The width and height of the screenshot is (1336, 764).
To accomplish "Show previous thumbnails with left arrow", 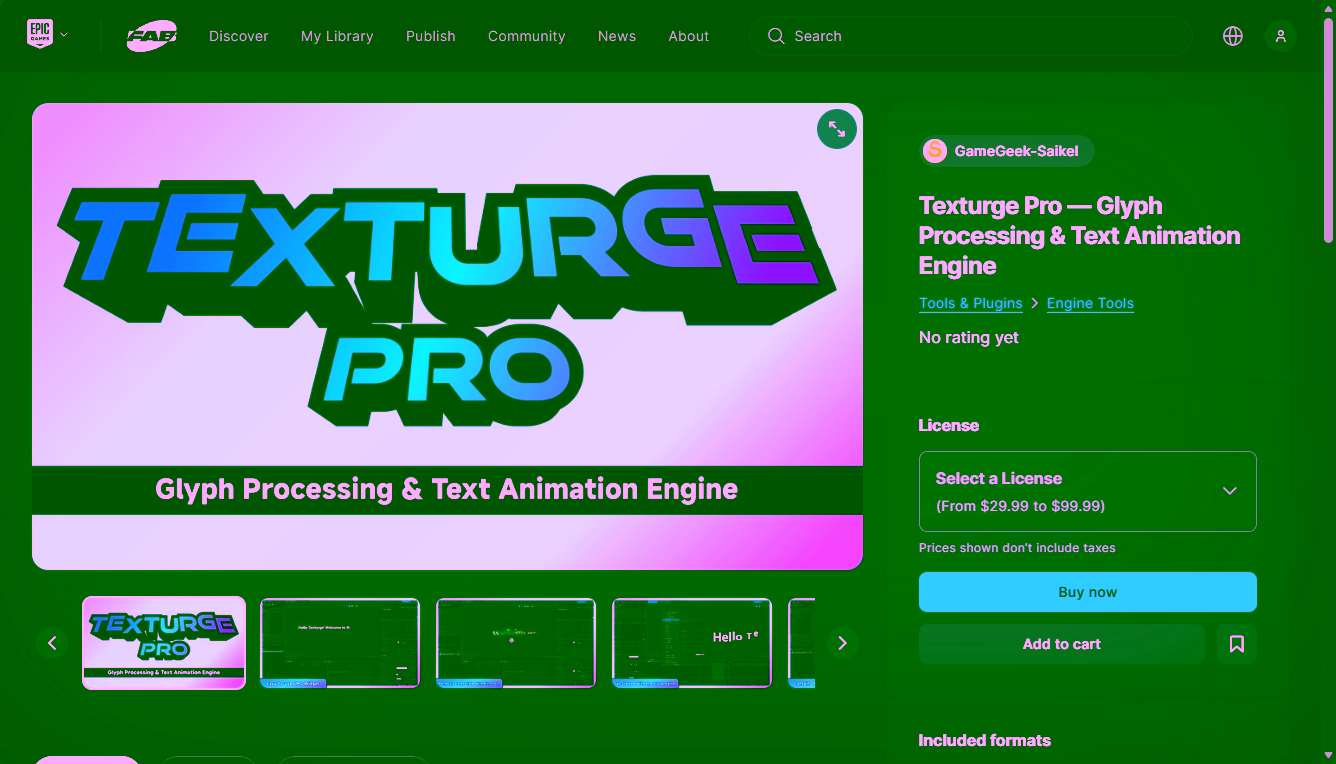I will [52, 643].
